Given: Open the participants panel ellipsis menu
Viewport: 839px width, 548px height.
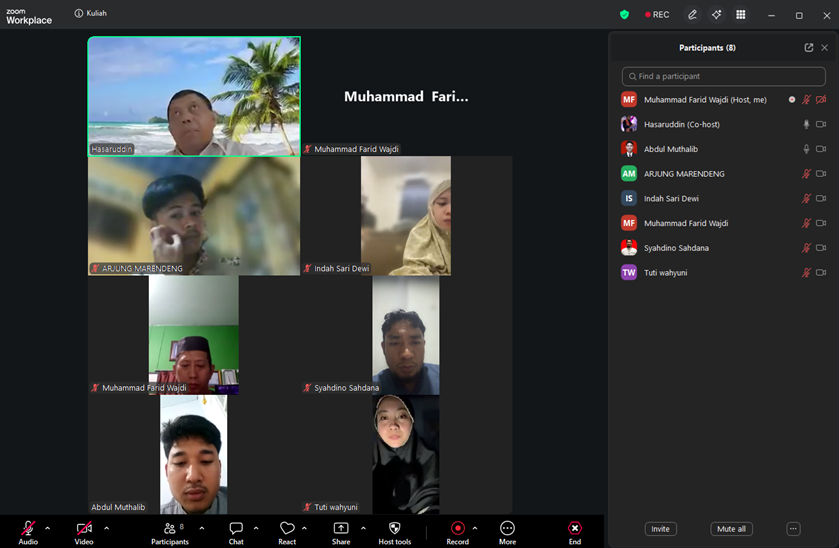Looking at the screenshot, I should pos(793,529).
